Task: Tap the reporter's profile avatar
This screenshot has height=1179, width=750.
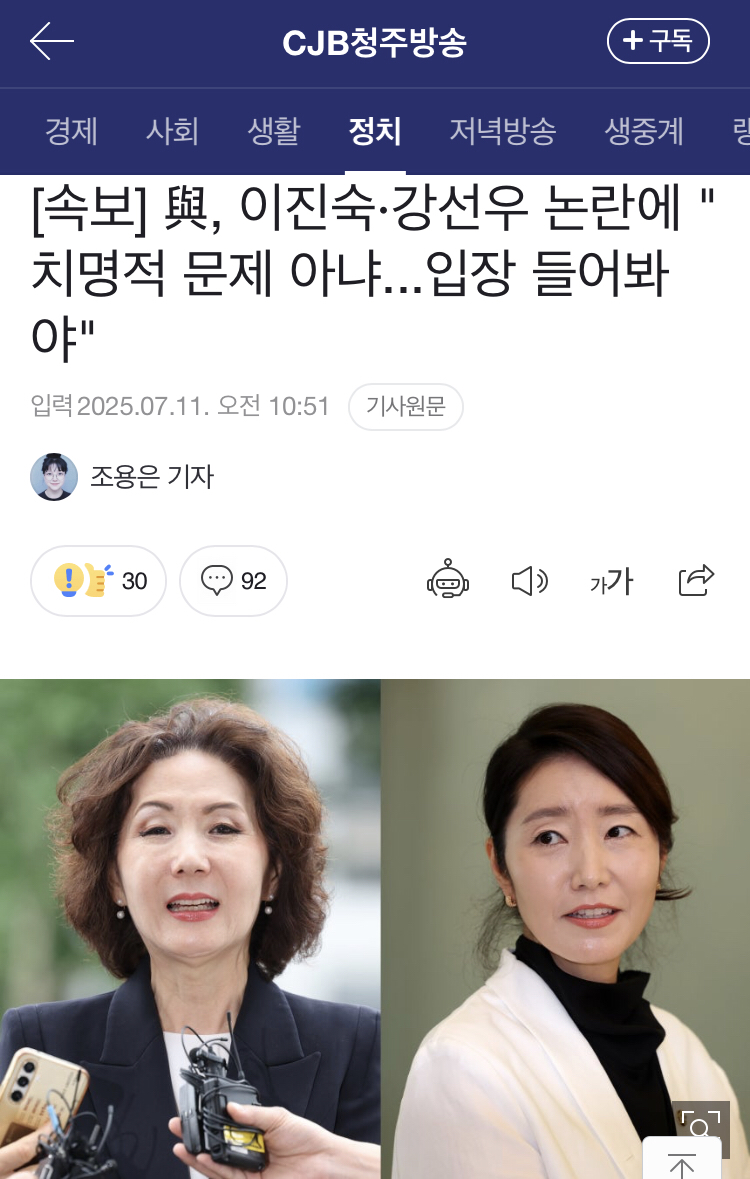Action: click(x=53, y=477)
